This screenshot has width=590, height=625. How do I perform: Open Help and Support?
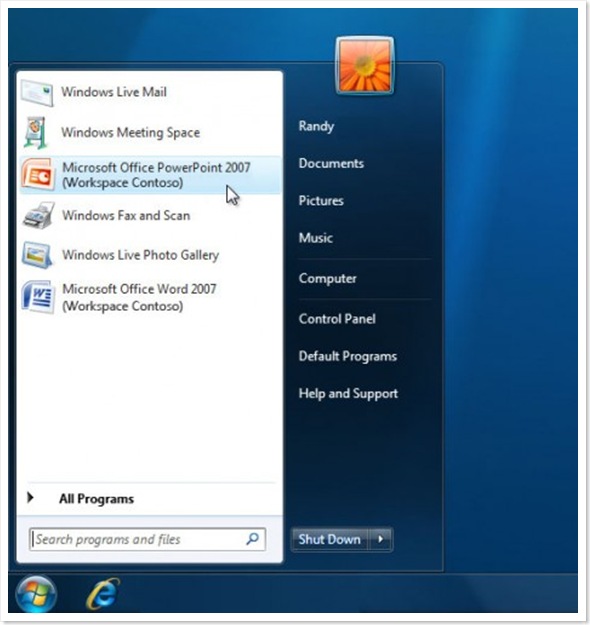(x=348, y=394)
